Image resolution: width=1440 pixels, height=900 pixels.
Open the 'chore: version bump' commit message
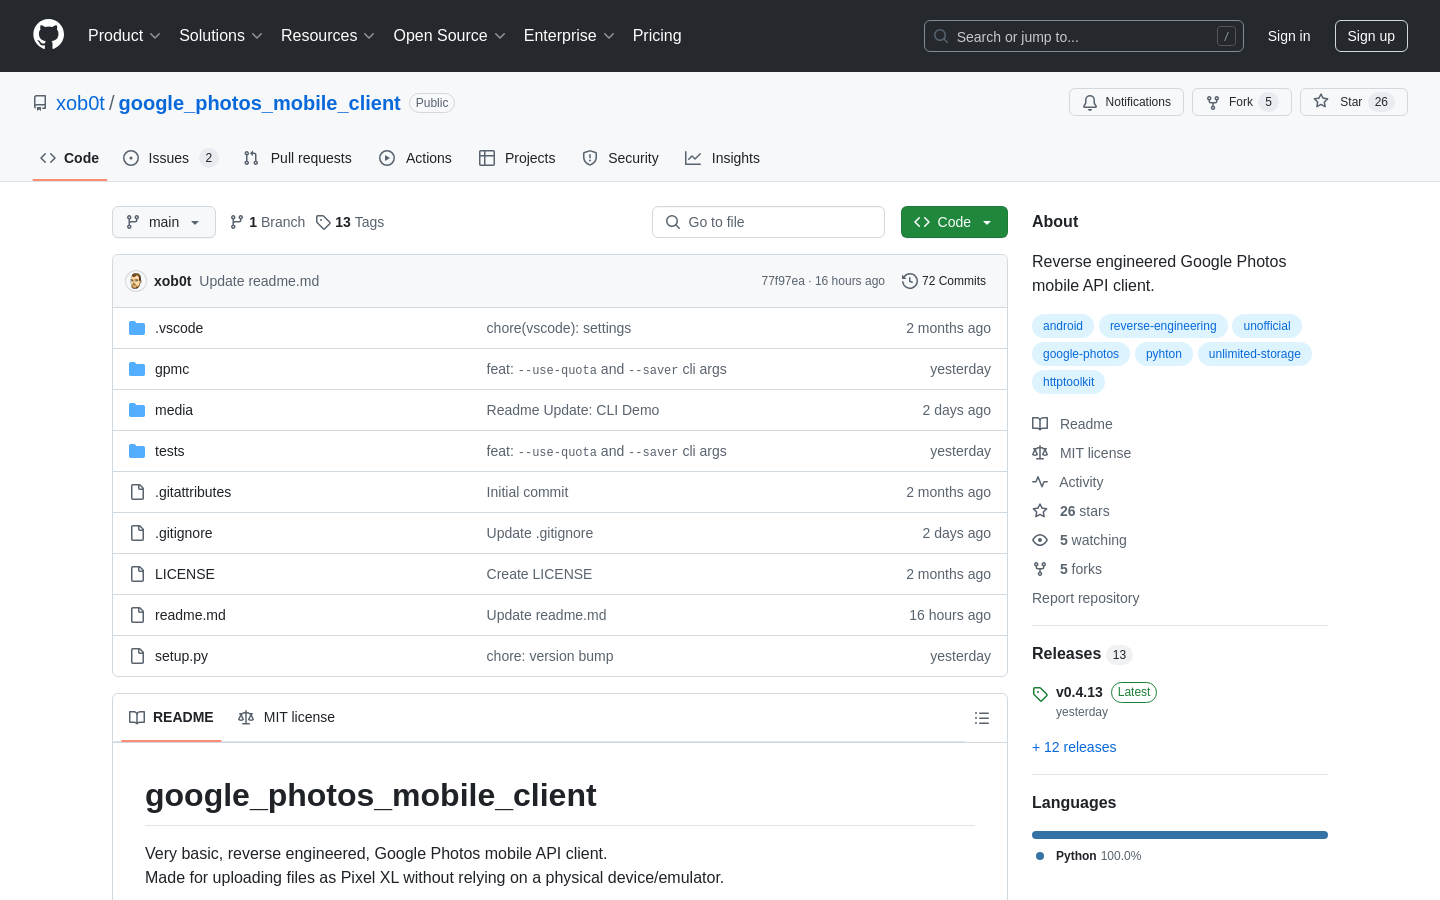pos(550,656)
